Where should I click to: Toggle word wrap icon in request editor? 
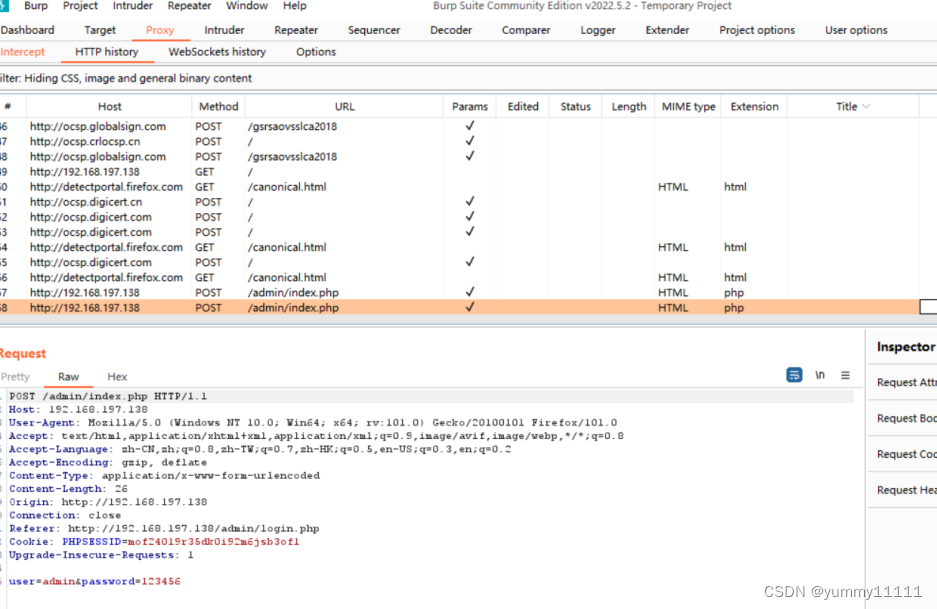794,375
